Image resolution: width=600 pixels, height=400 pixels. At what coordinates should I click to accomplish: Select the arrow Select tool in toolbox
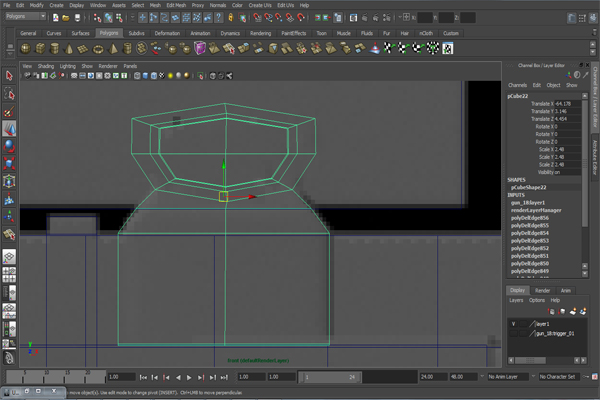coord(9,76)
